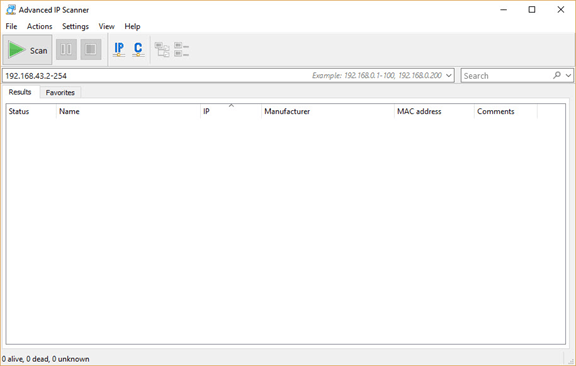Open the Settings menu
576x366 pixels.
point(75,26)
